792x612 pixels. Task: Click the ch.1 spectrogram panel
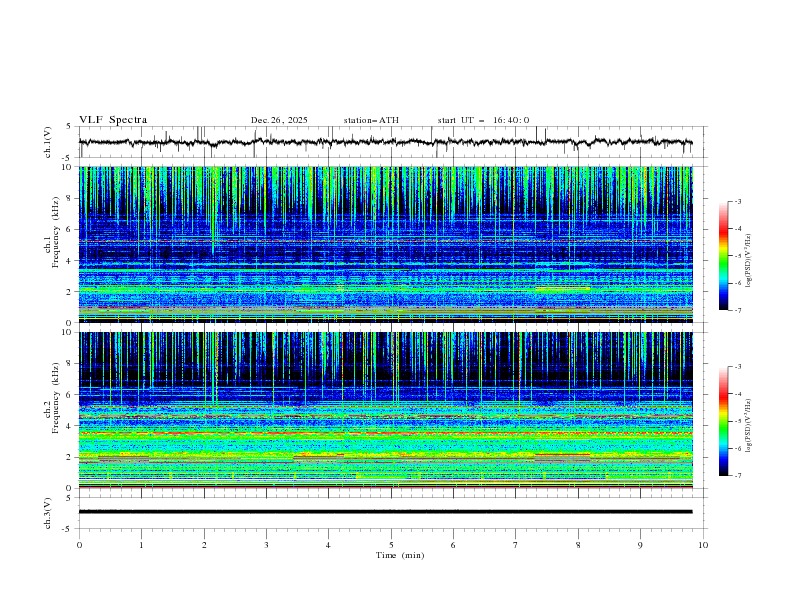386,244
